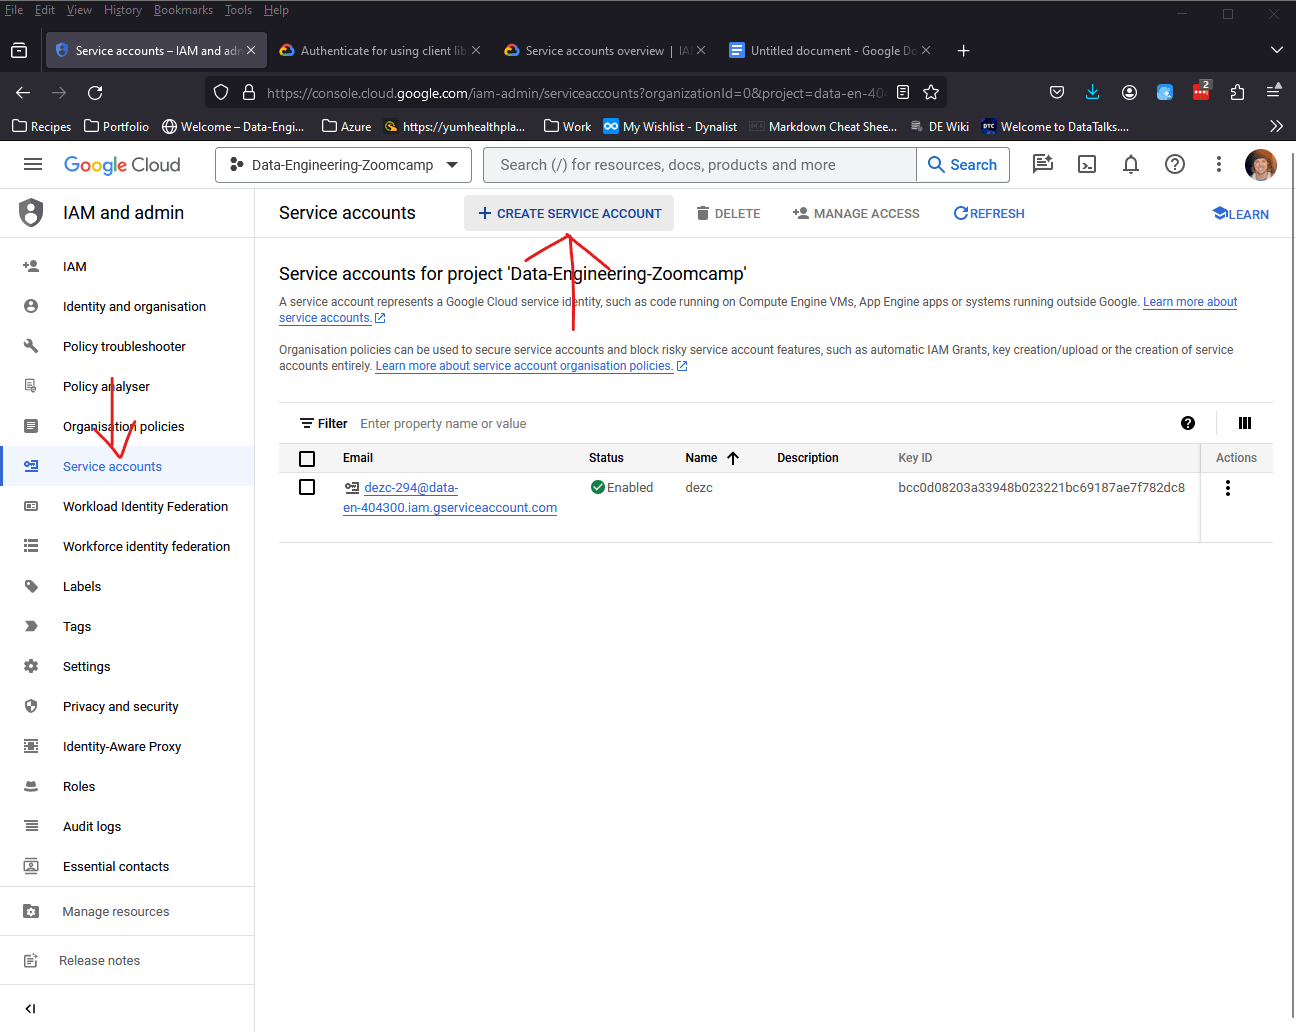Open the Firefox View button
Screen dimensions: 1296x1032
point(19,51)
